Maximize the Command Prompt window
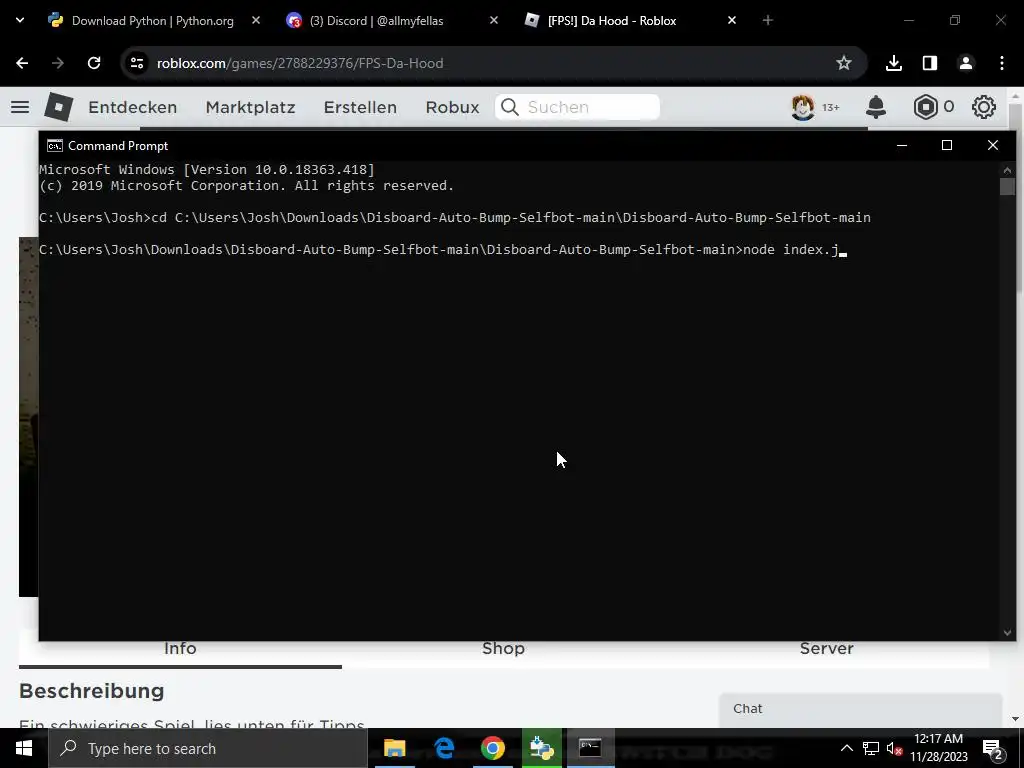Image resolution: width=1024 pixels, height=768 pixels. (947, 145)
